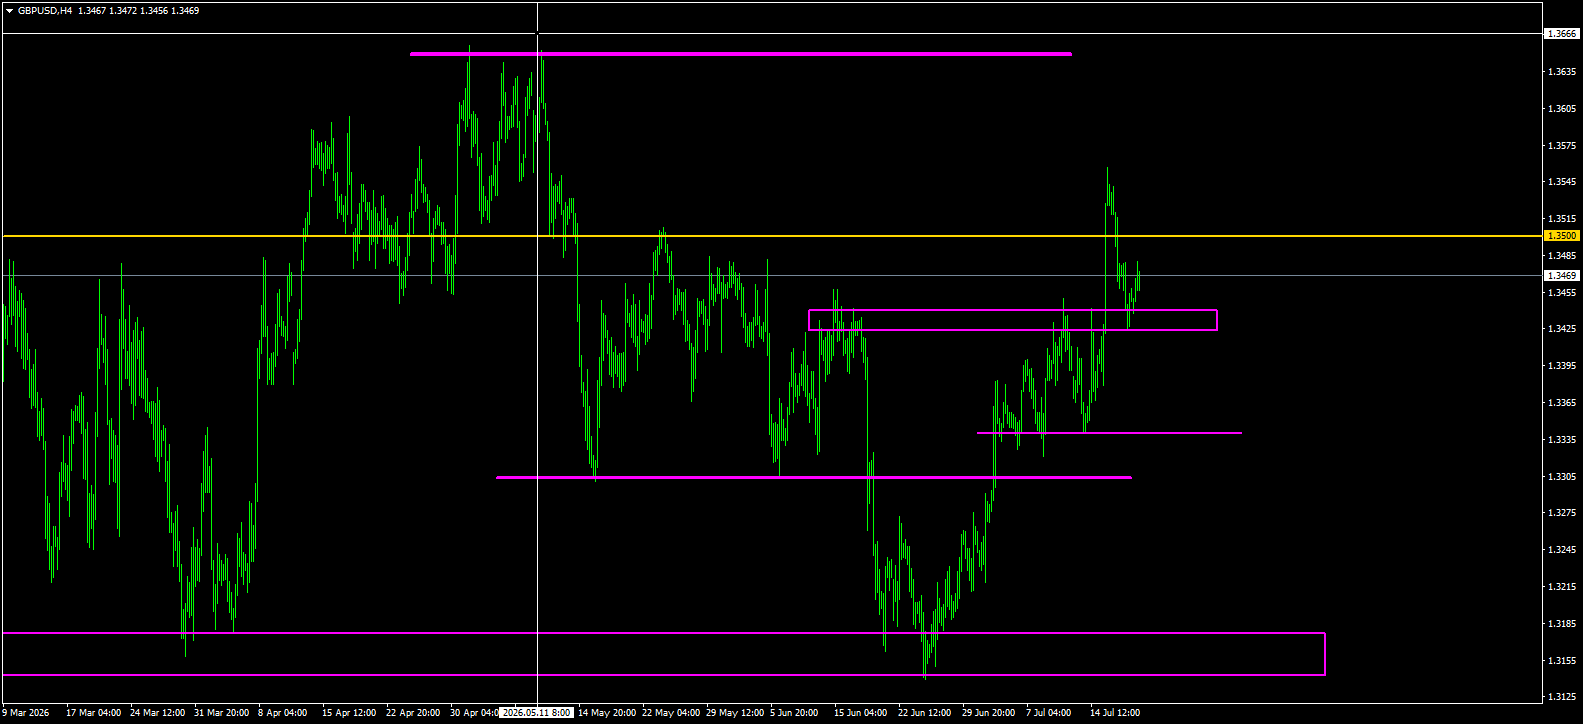Click the 29 May 12:00 time label

[x=735, y=713]
